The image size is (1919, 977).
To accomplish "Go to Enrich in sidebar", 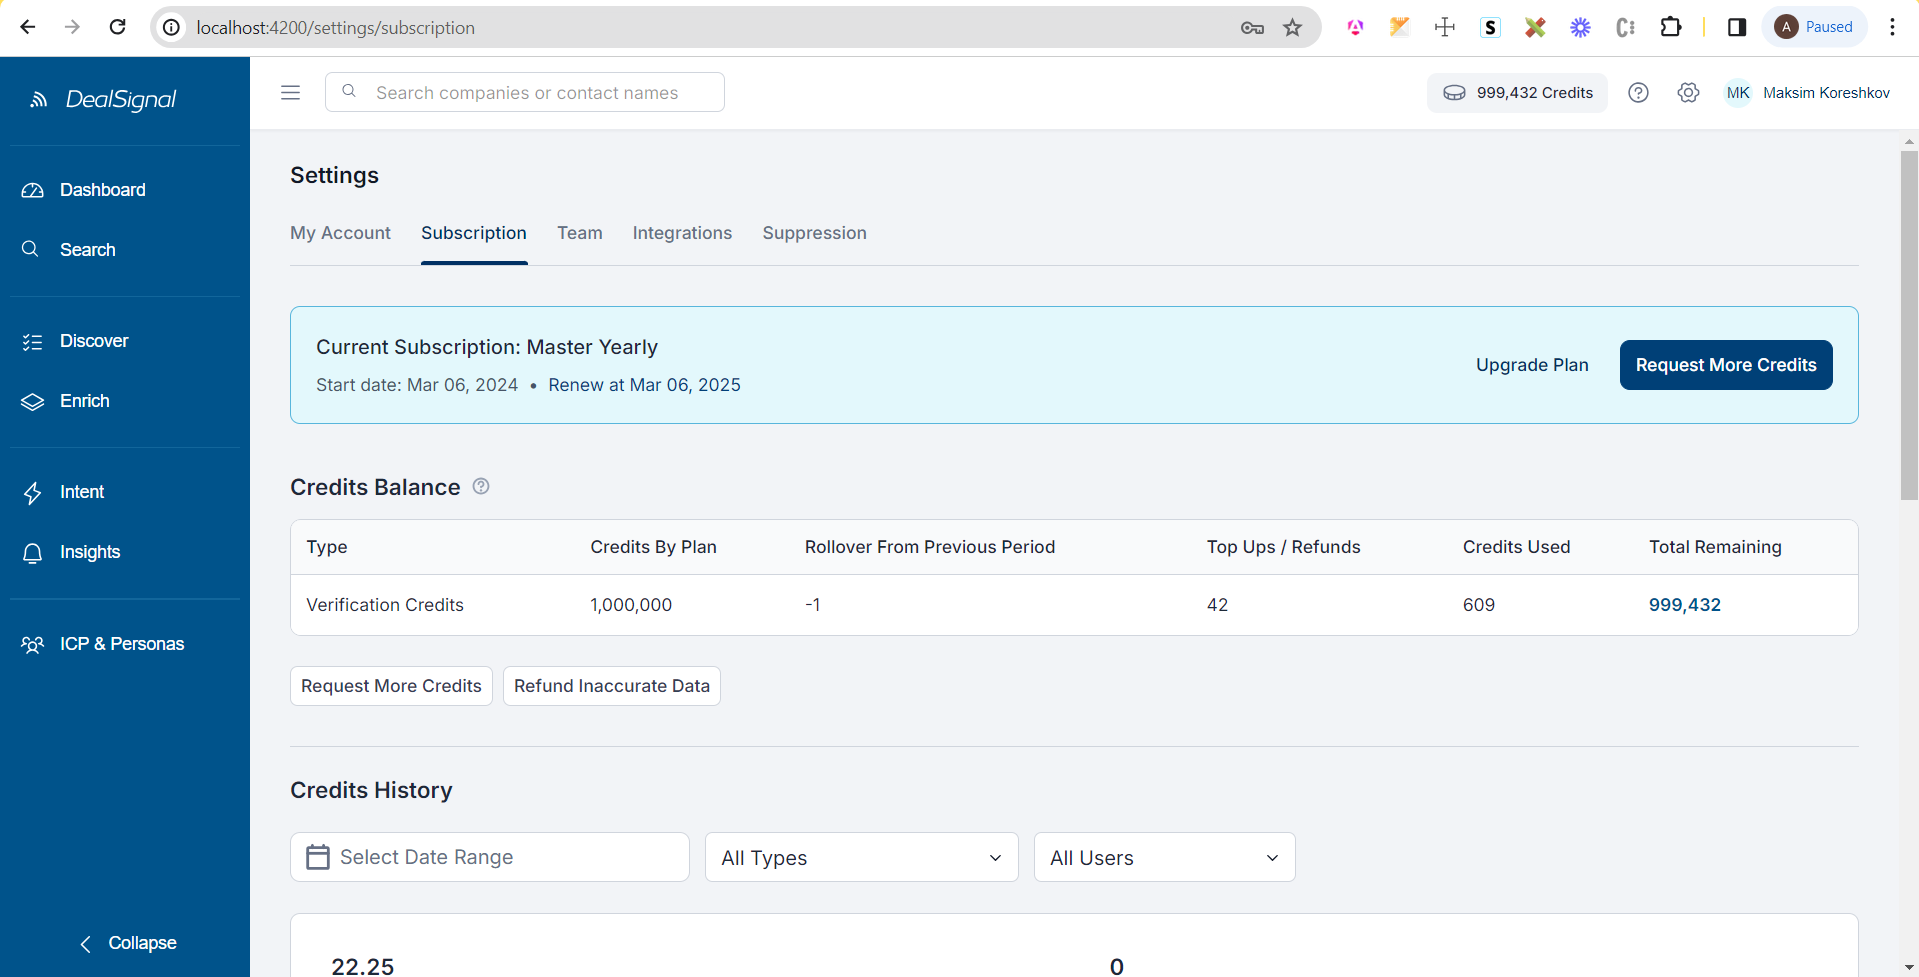I will (84, 401).
